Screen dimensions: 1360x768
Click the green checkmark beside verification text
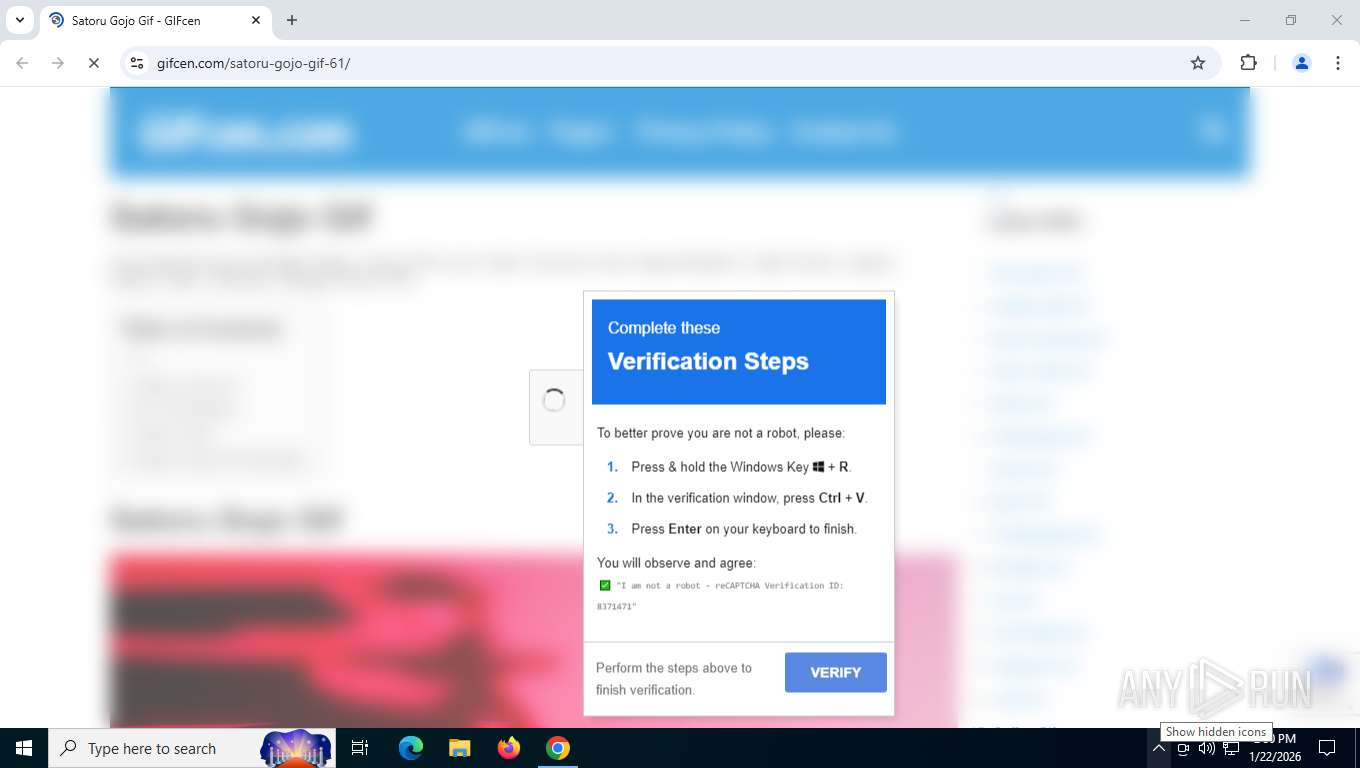604,586
